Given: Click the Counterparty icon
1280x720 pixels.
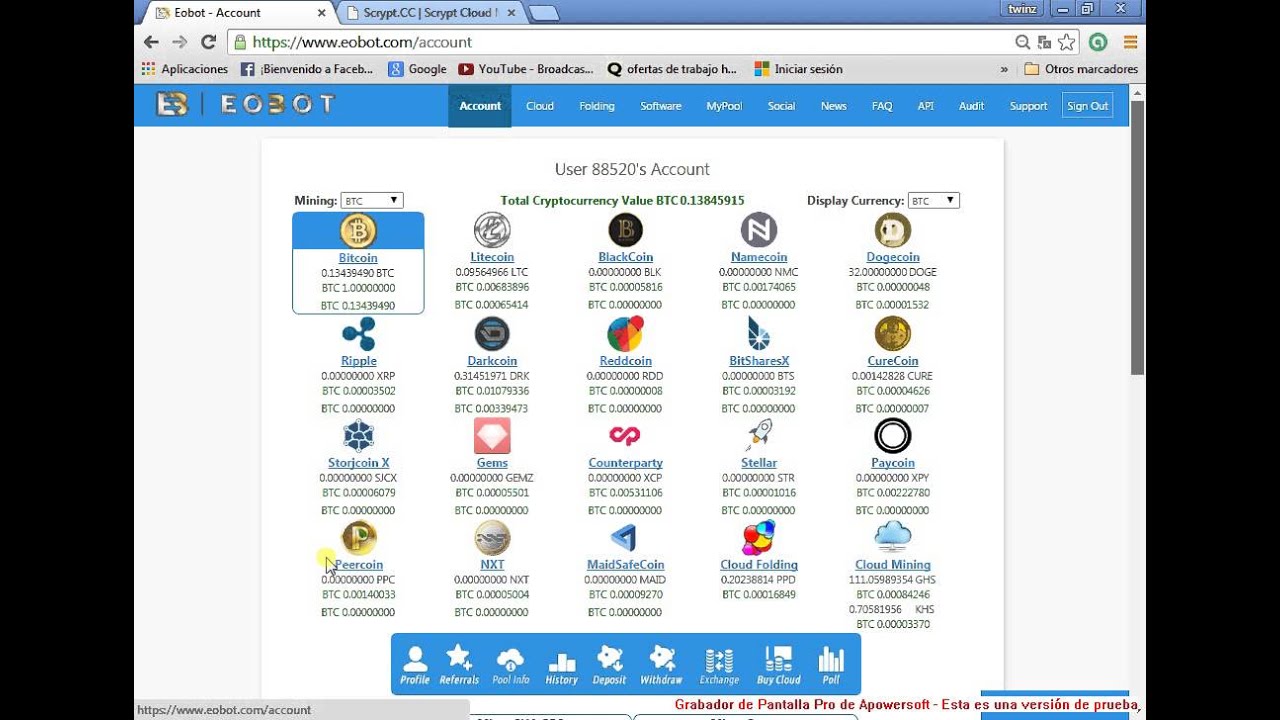Looking at the screenshot, I should click(625, 436).
